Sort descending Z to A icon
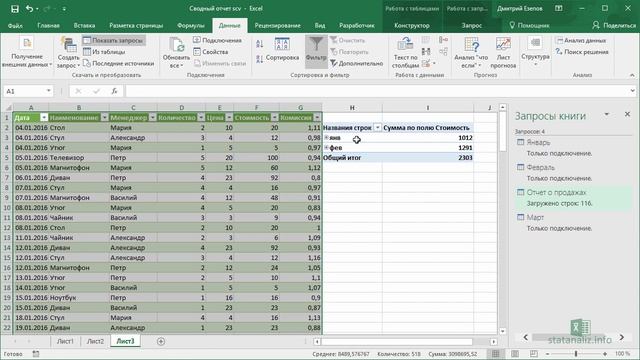This screenshot has width=640, height=360. pos(260,59)
